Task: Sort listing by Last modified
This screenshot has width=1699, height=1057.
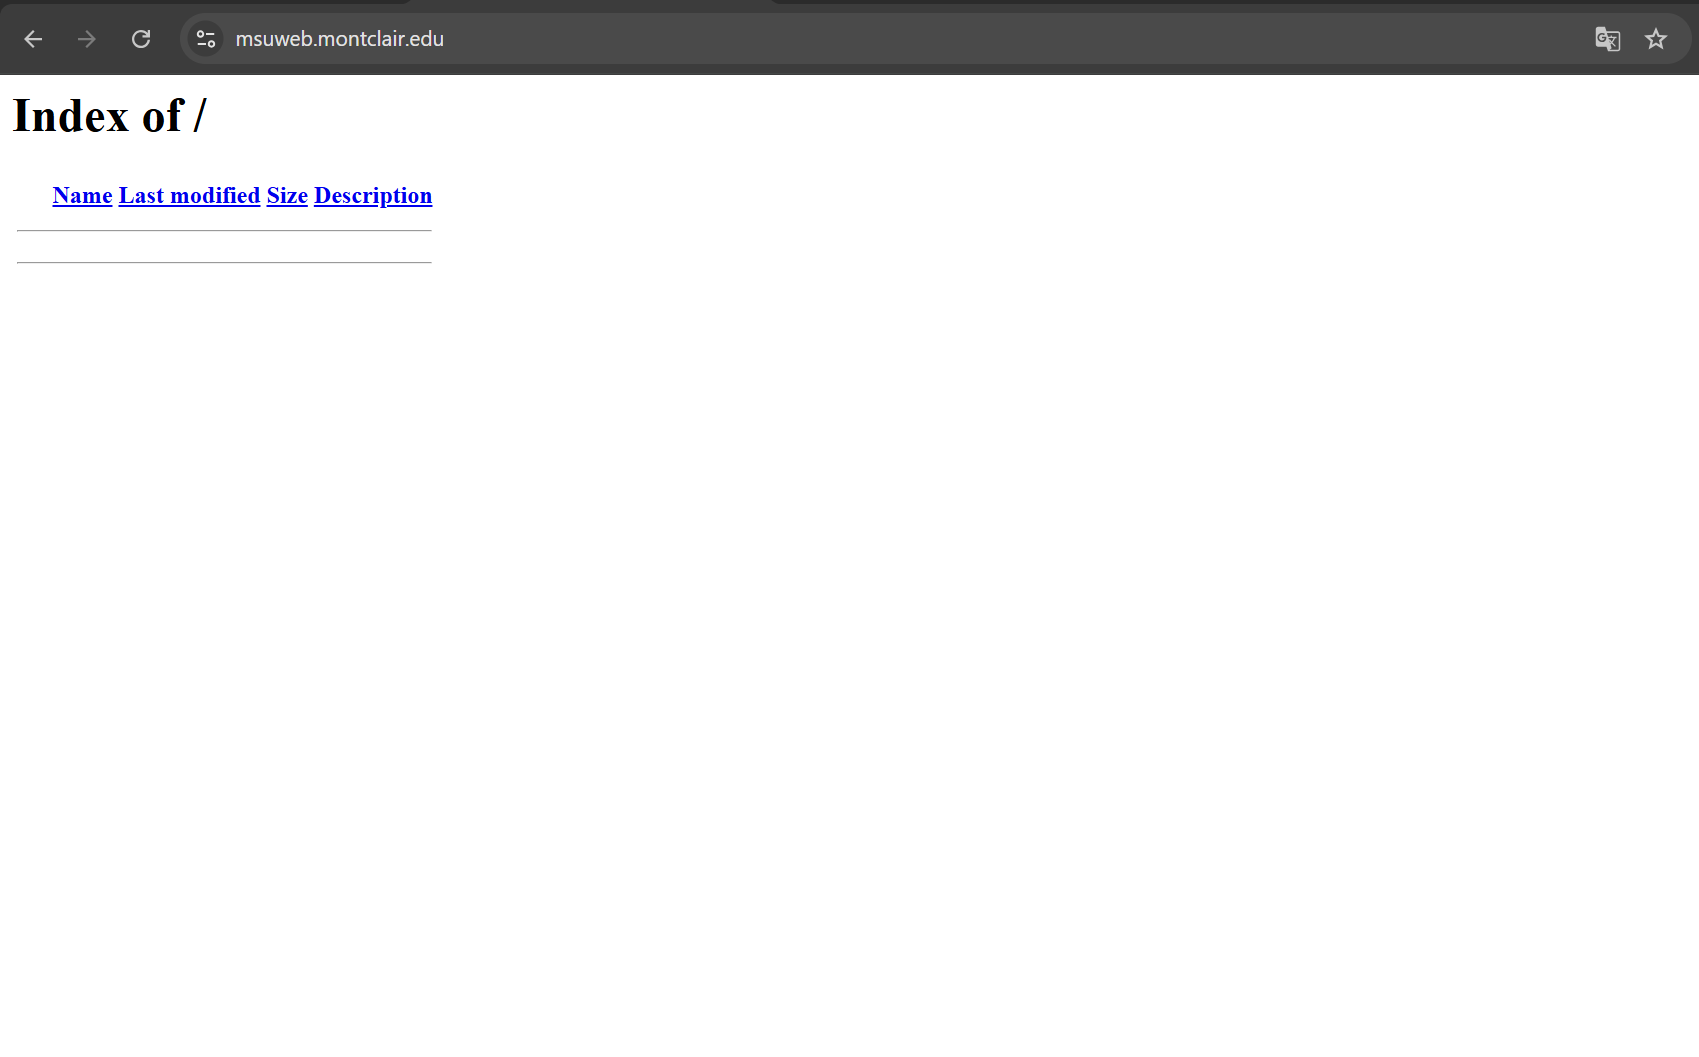Action: coord(189,195)
